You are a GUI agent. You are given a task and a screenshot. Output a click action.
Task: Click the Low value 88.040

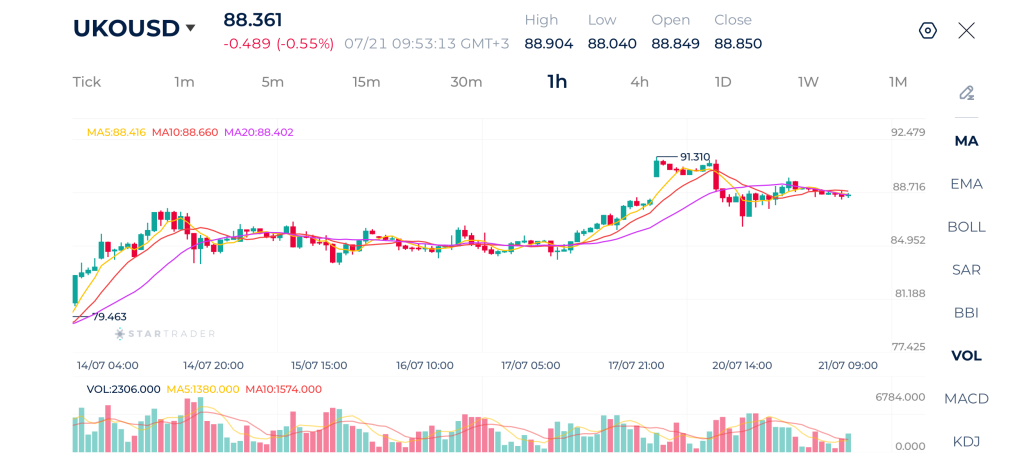click(x=612, y=44)
